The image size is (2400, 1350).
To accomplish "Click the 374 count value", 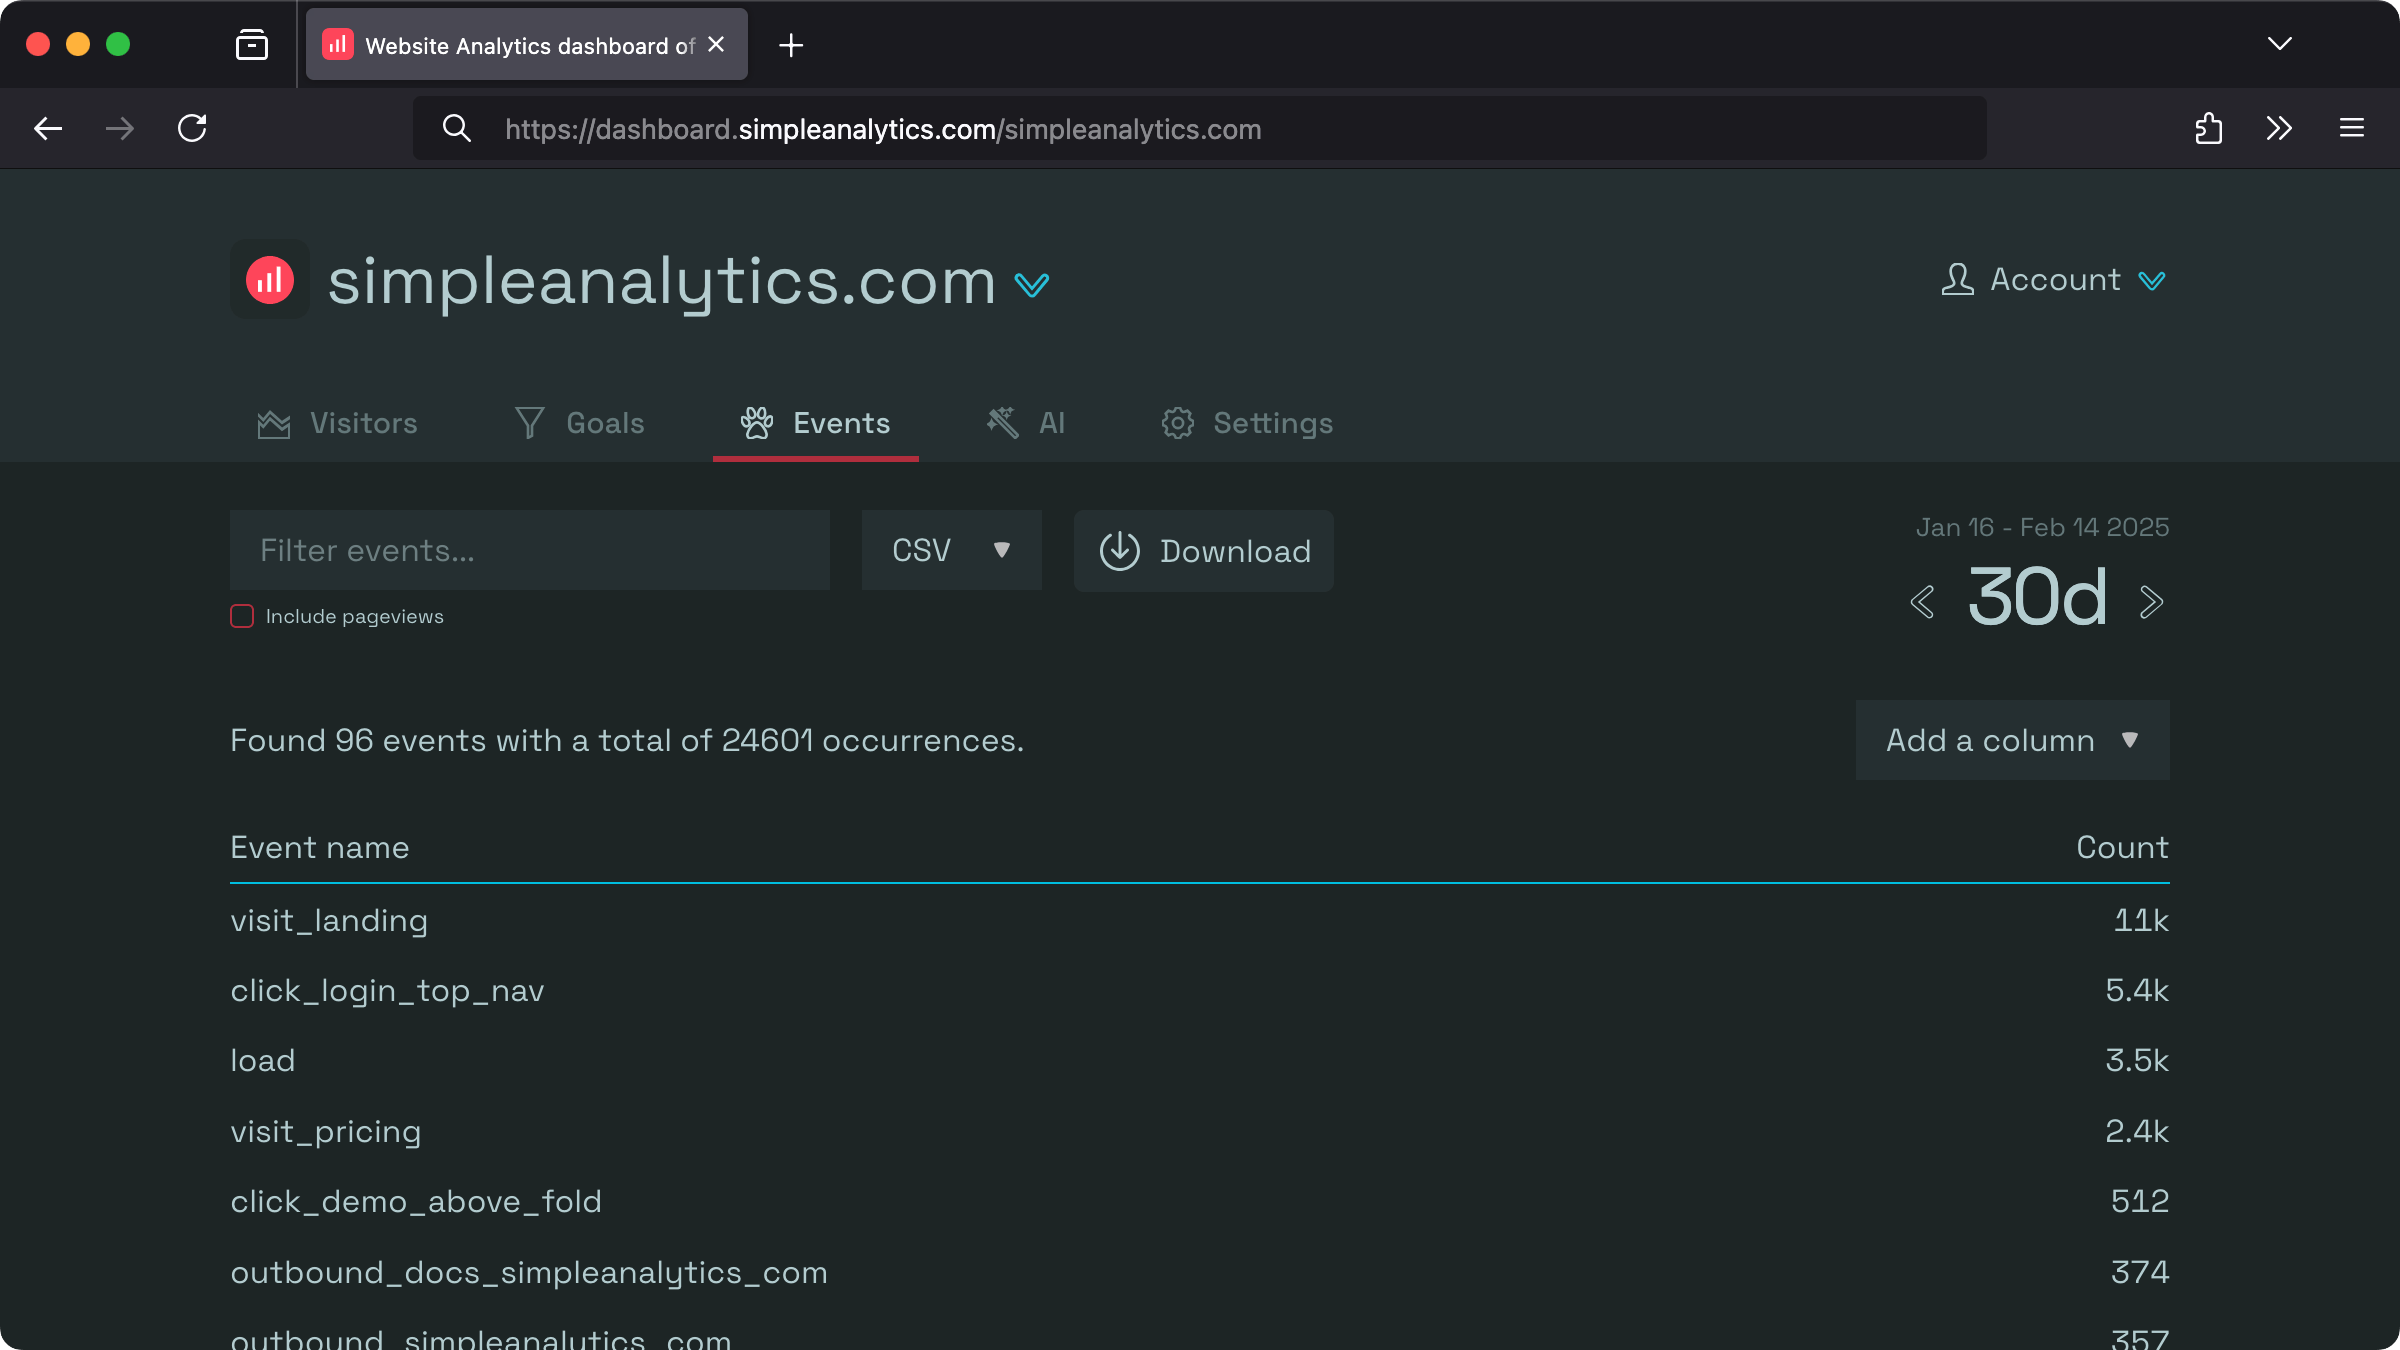I will 2140,1272.
